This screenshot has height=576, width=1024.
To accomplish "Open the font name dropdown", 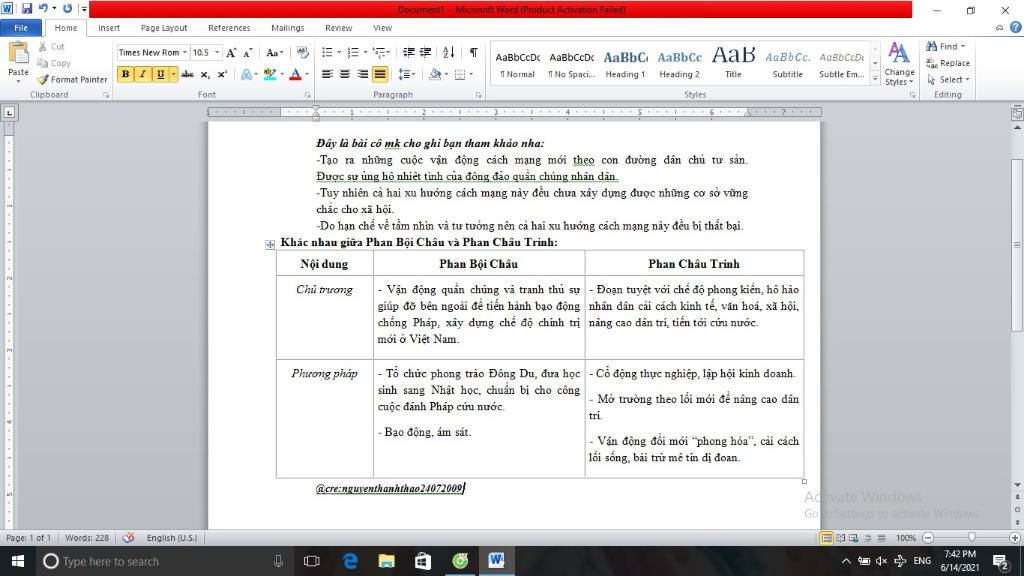I will coord(185,53).
